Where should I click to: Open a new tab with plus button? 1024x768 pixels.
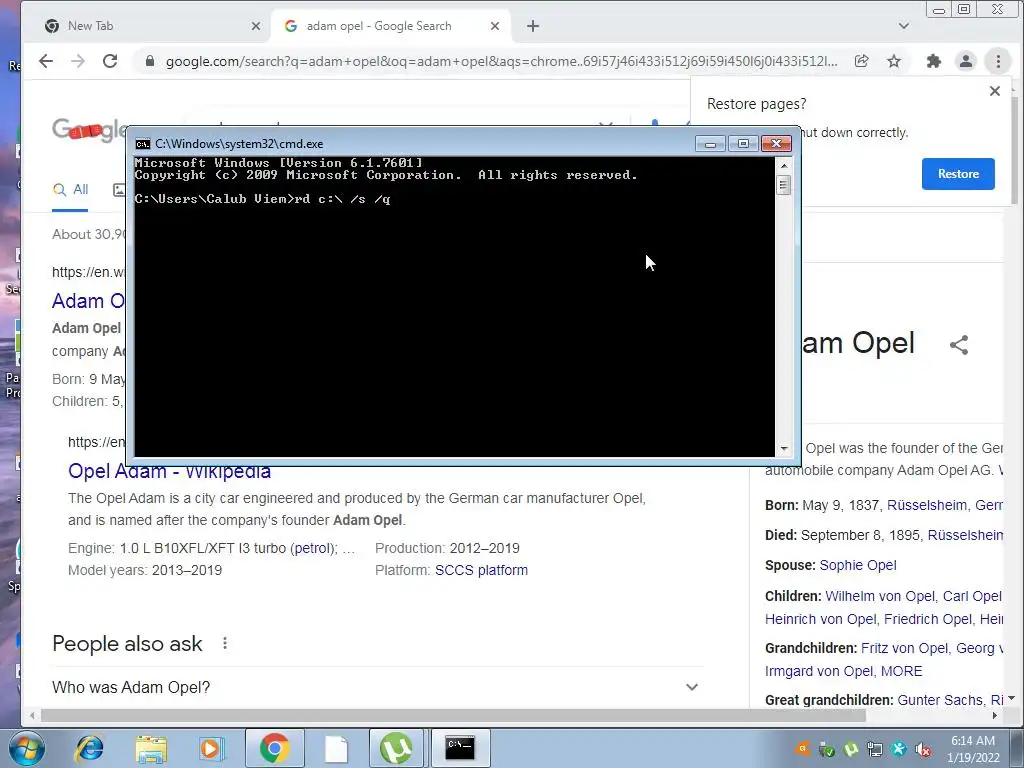tap(533, 26)
